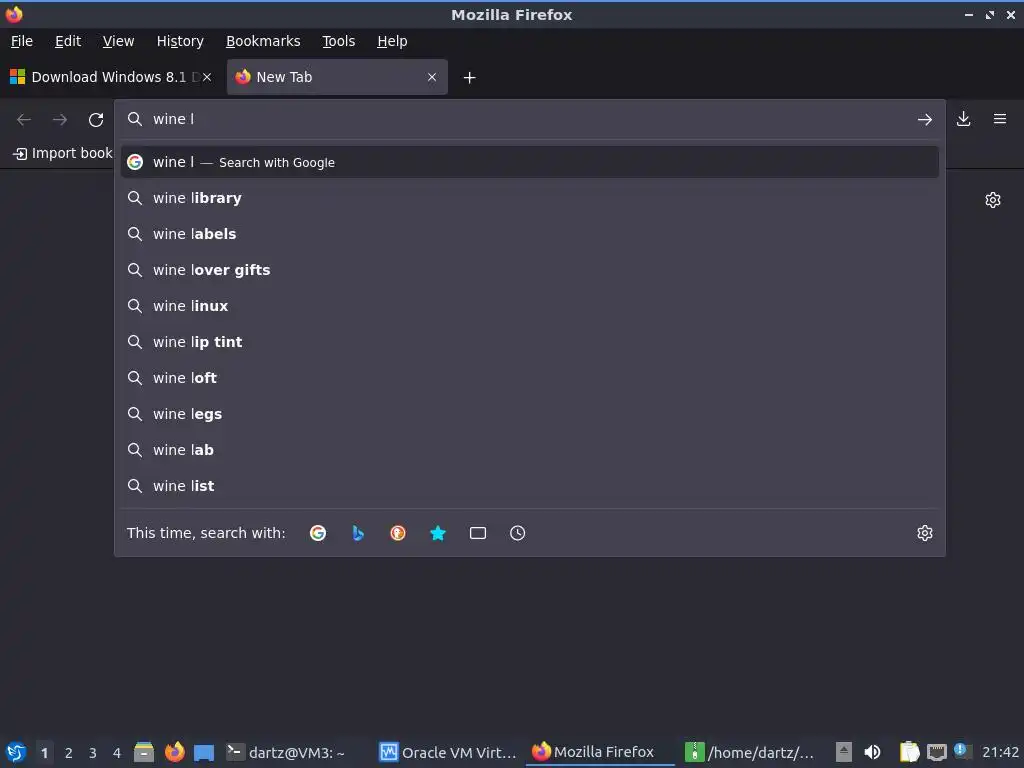The height and width of the screenshot is (768, 1024).
Task: Open the system start menu in taskbar
Action: 16,752
